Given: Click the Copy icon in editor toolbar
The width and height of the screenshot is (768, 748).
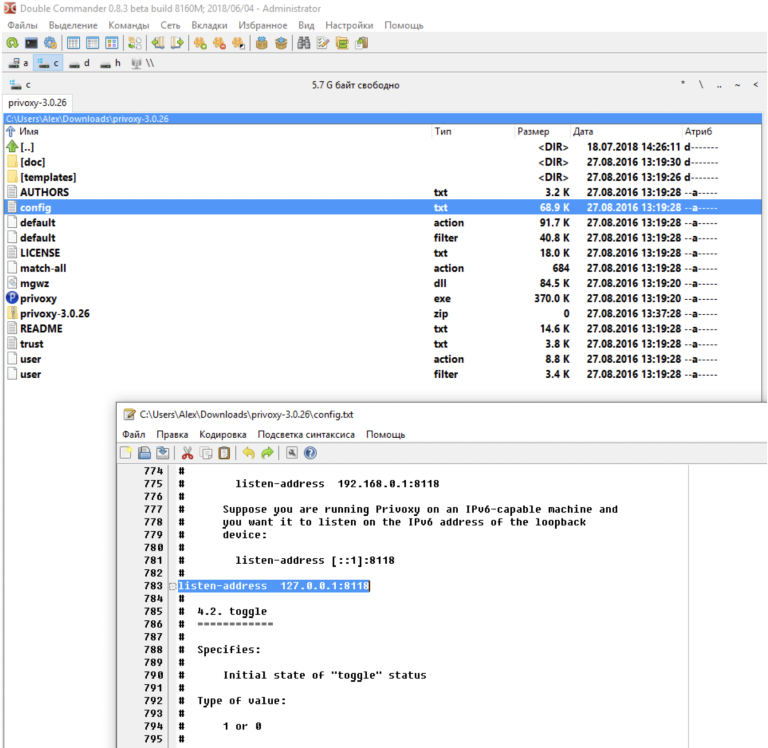Looking at the screenshot, I should click(x=206, y=453).
